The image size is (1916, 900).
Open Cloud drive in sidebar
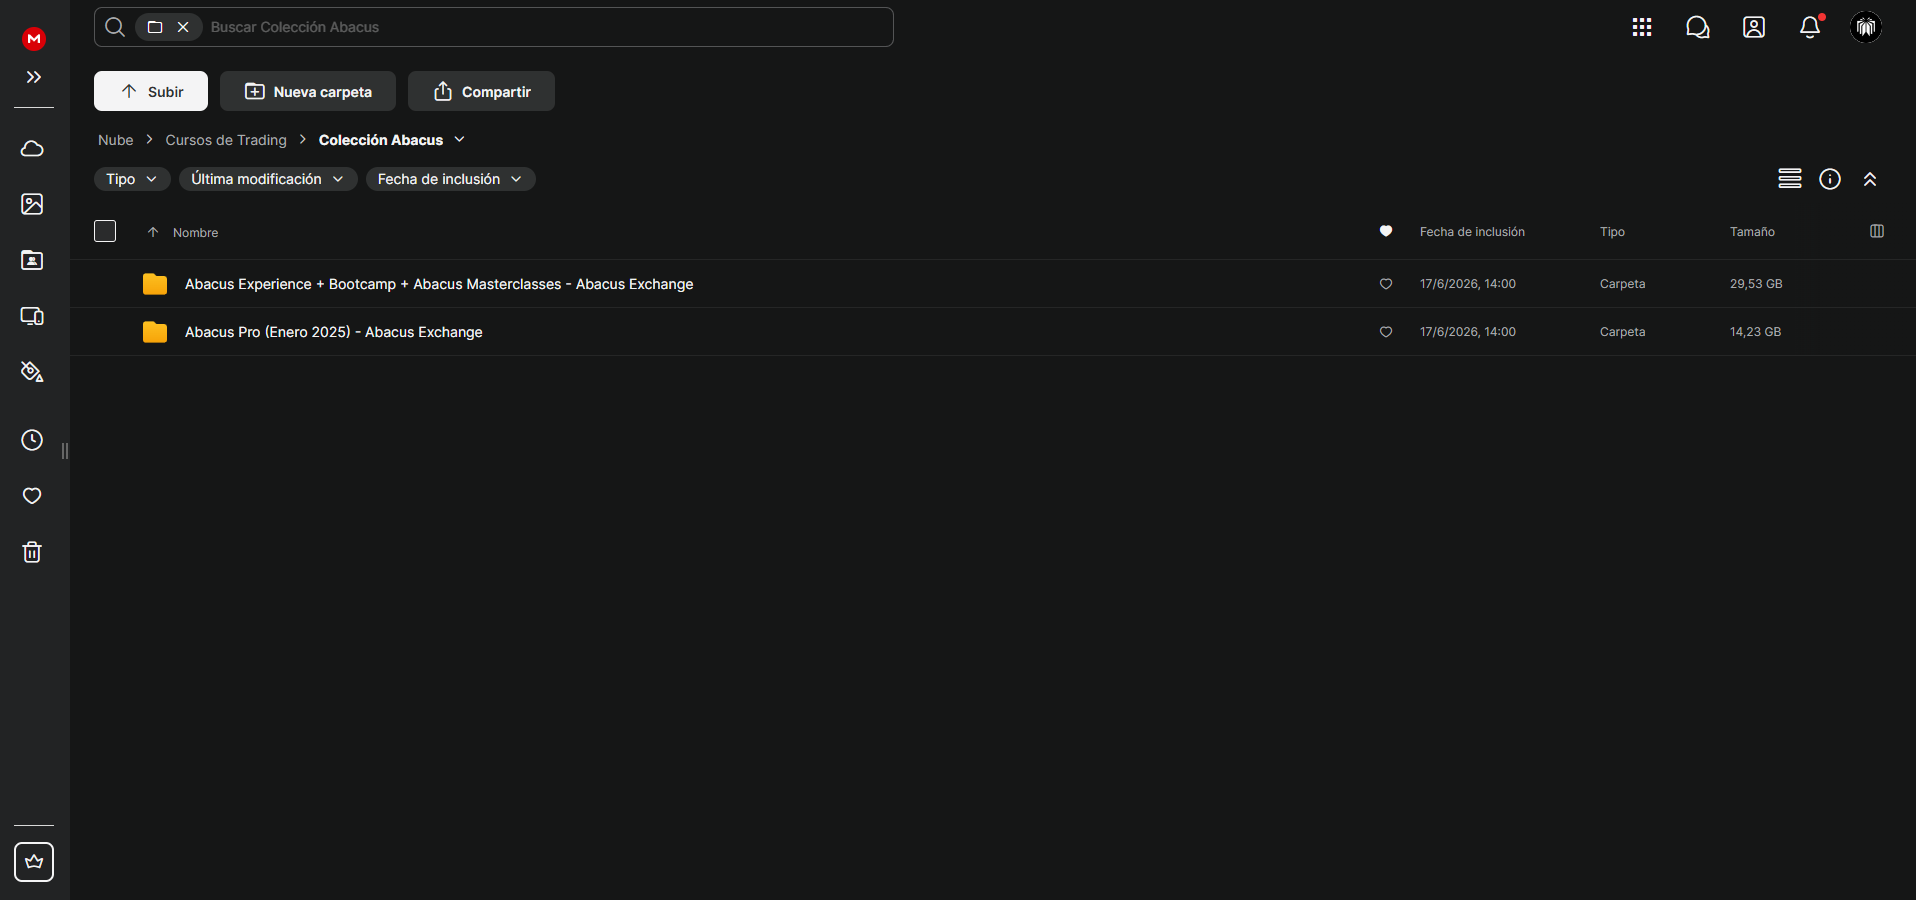(32, 149)
